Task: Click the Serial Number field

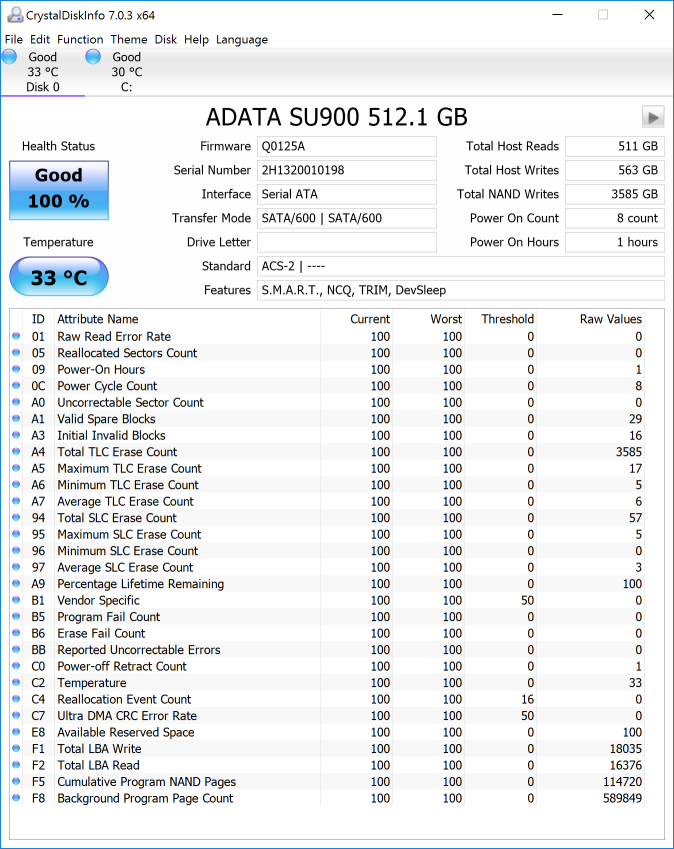Action: 346,170
